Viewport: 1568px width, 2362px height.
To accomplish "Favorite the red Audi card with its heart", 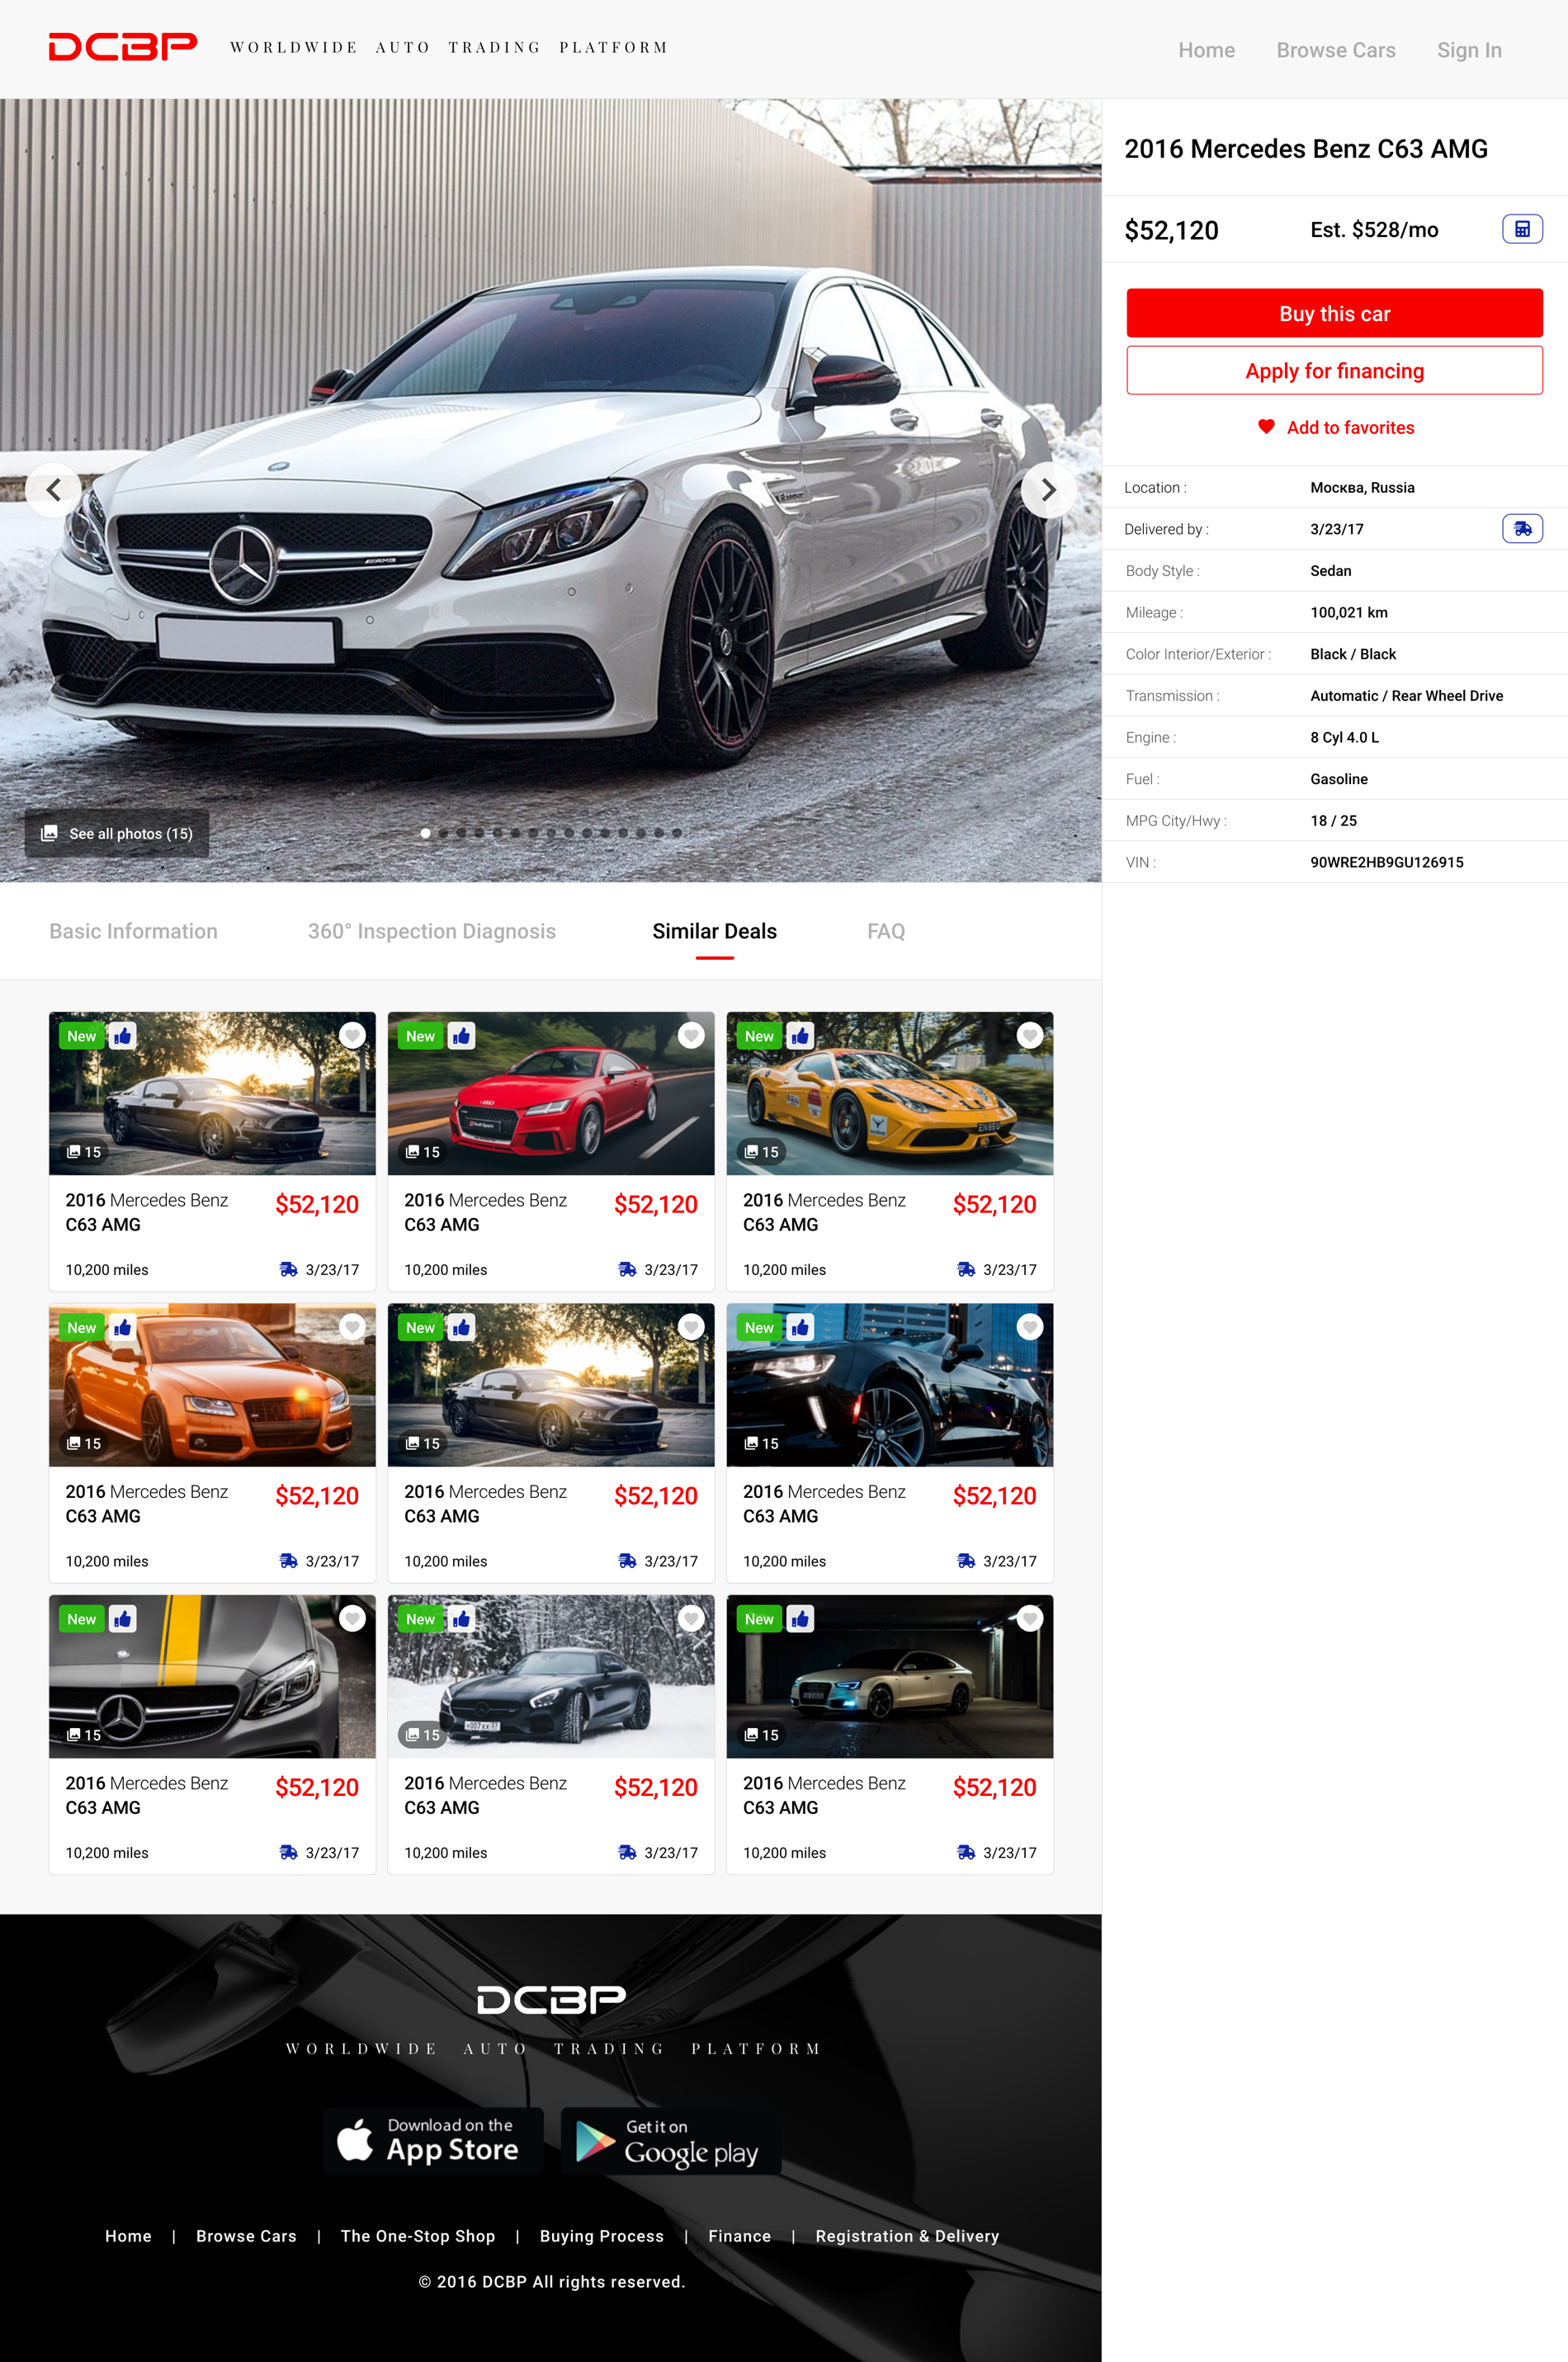I will pos(691,1036).
